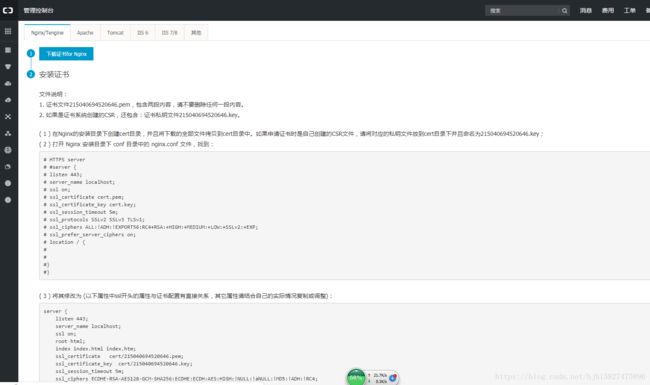Switch to the IIS 6 tab
The image size is (650, 385).
143,32
